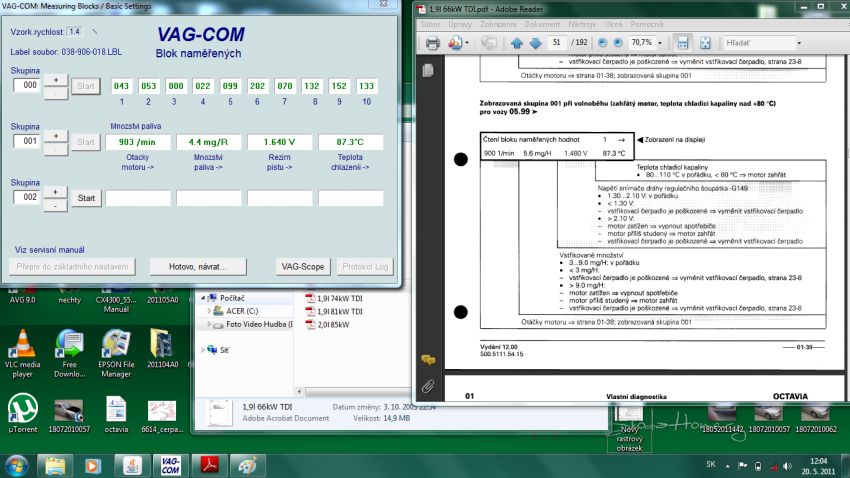The width and height of the screenshot is (850, 478).
Task: Open the Hľadať search options dropdown
Action: click(x=797, y=43)
